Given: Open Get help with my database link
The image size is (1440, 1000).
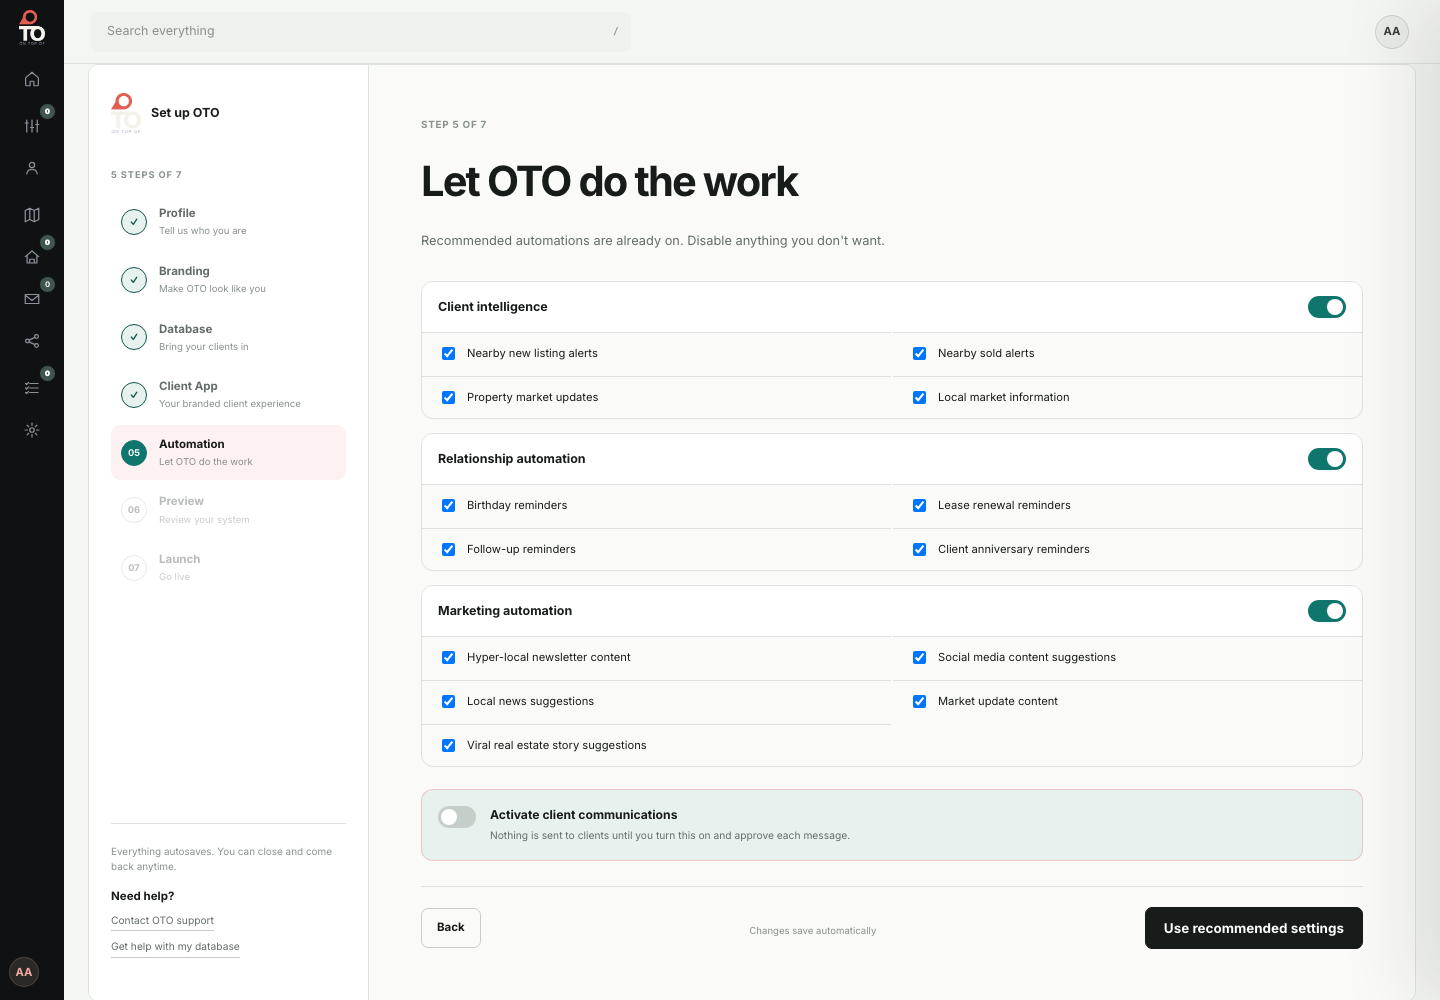Looking at the screenshot, I should 175,947.
